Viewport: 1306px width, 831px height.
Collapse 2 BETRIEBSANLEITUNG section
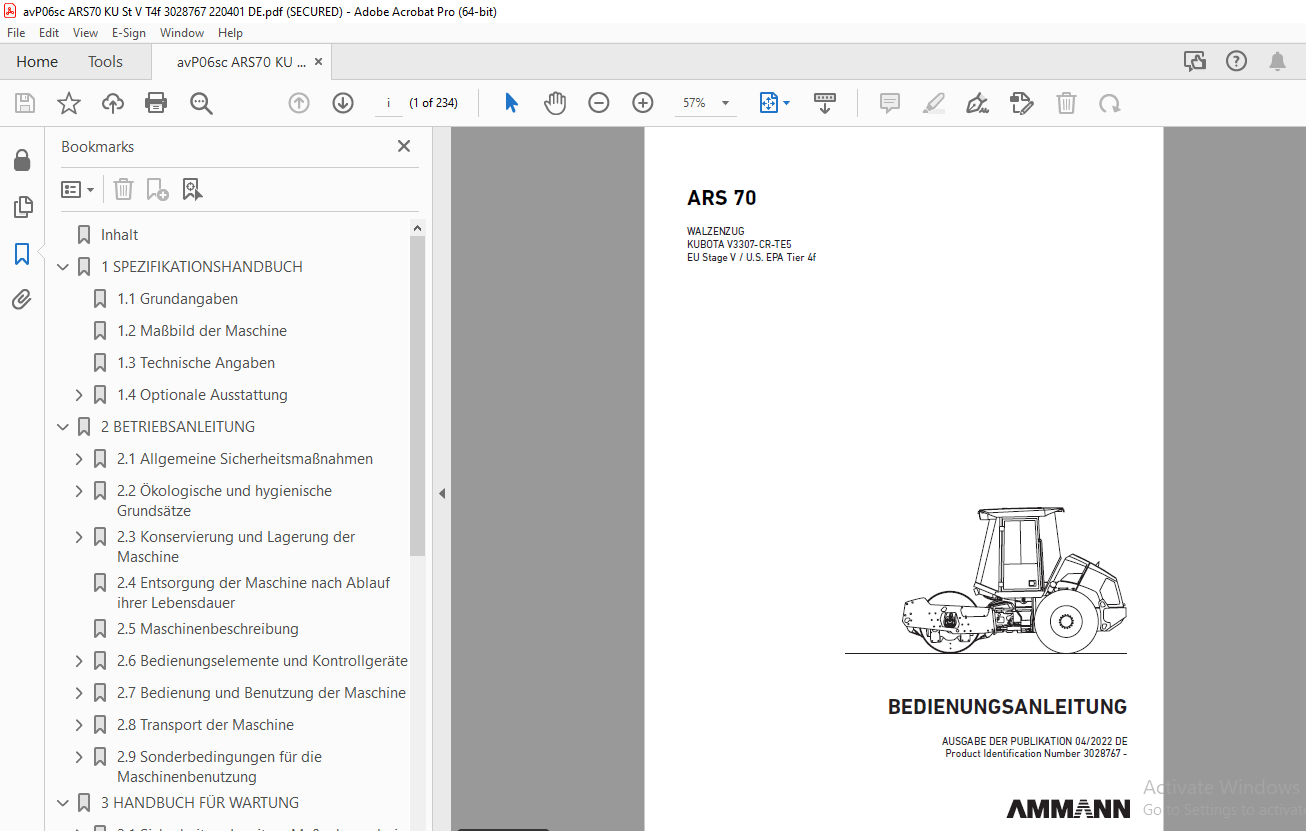point(63,427)
